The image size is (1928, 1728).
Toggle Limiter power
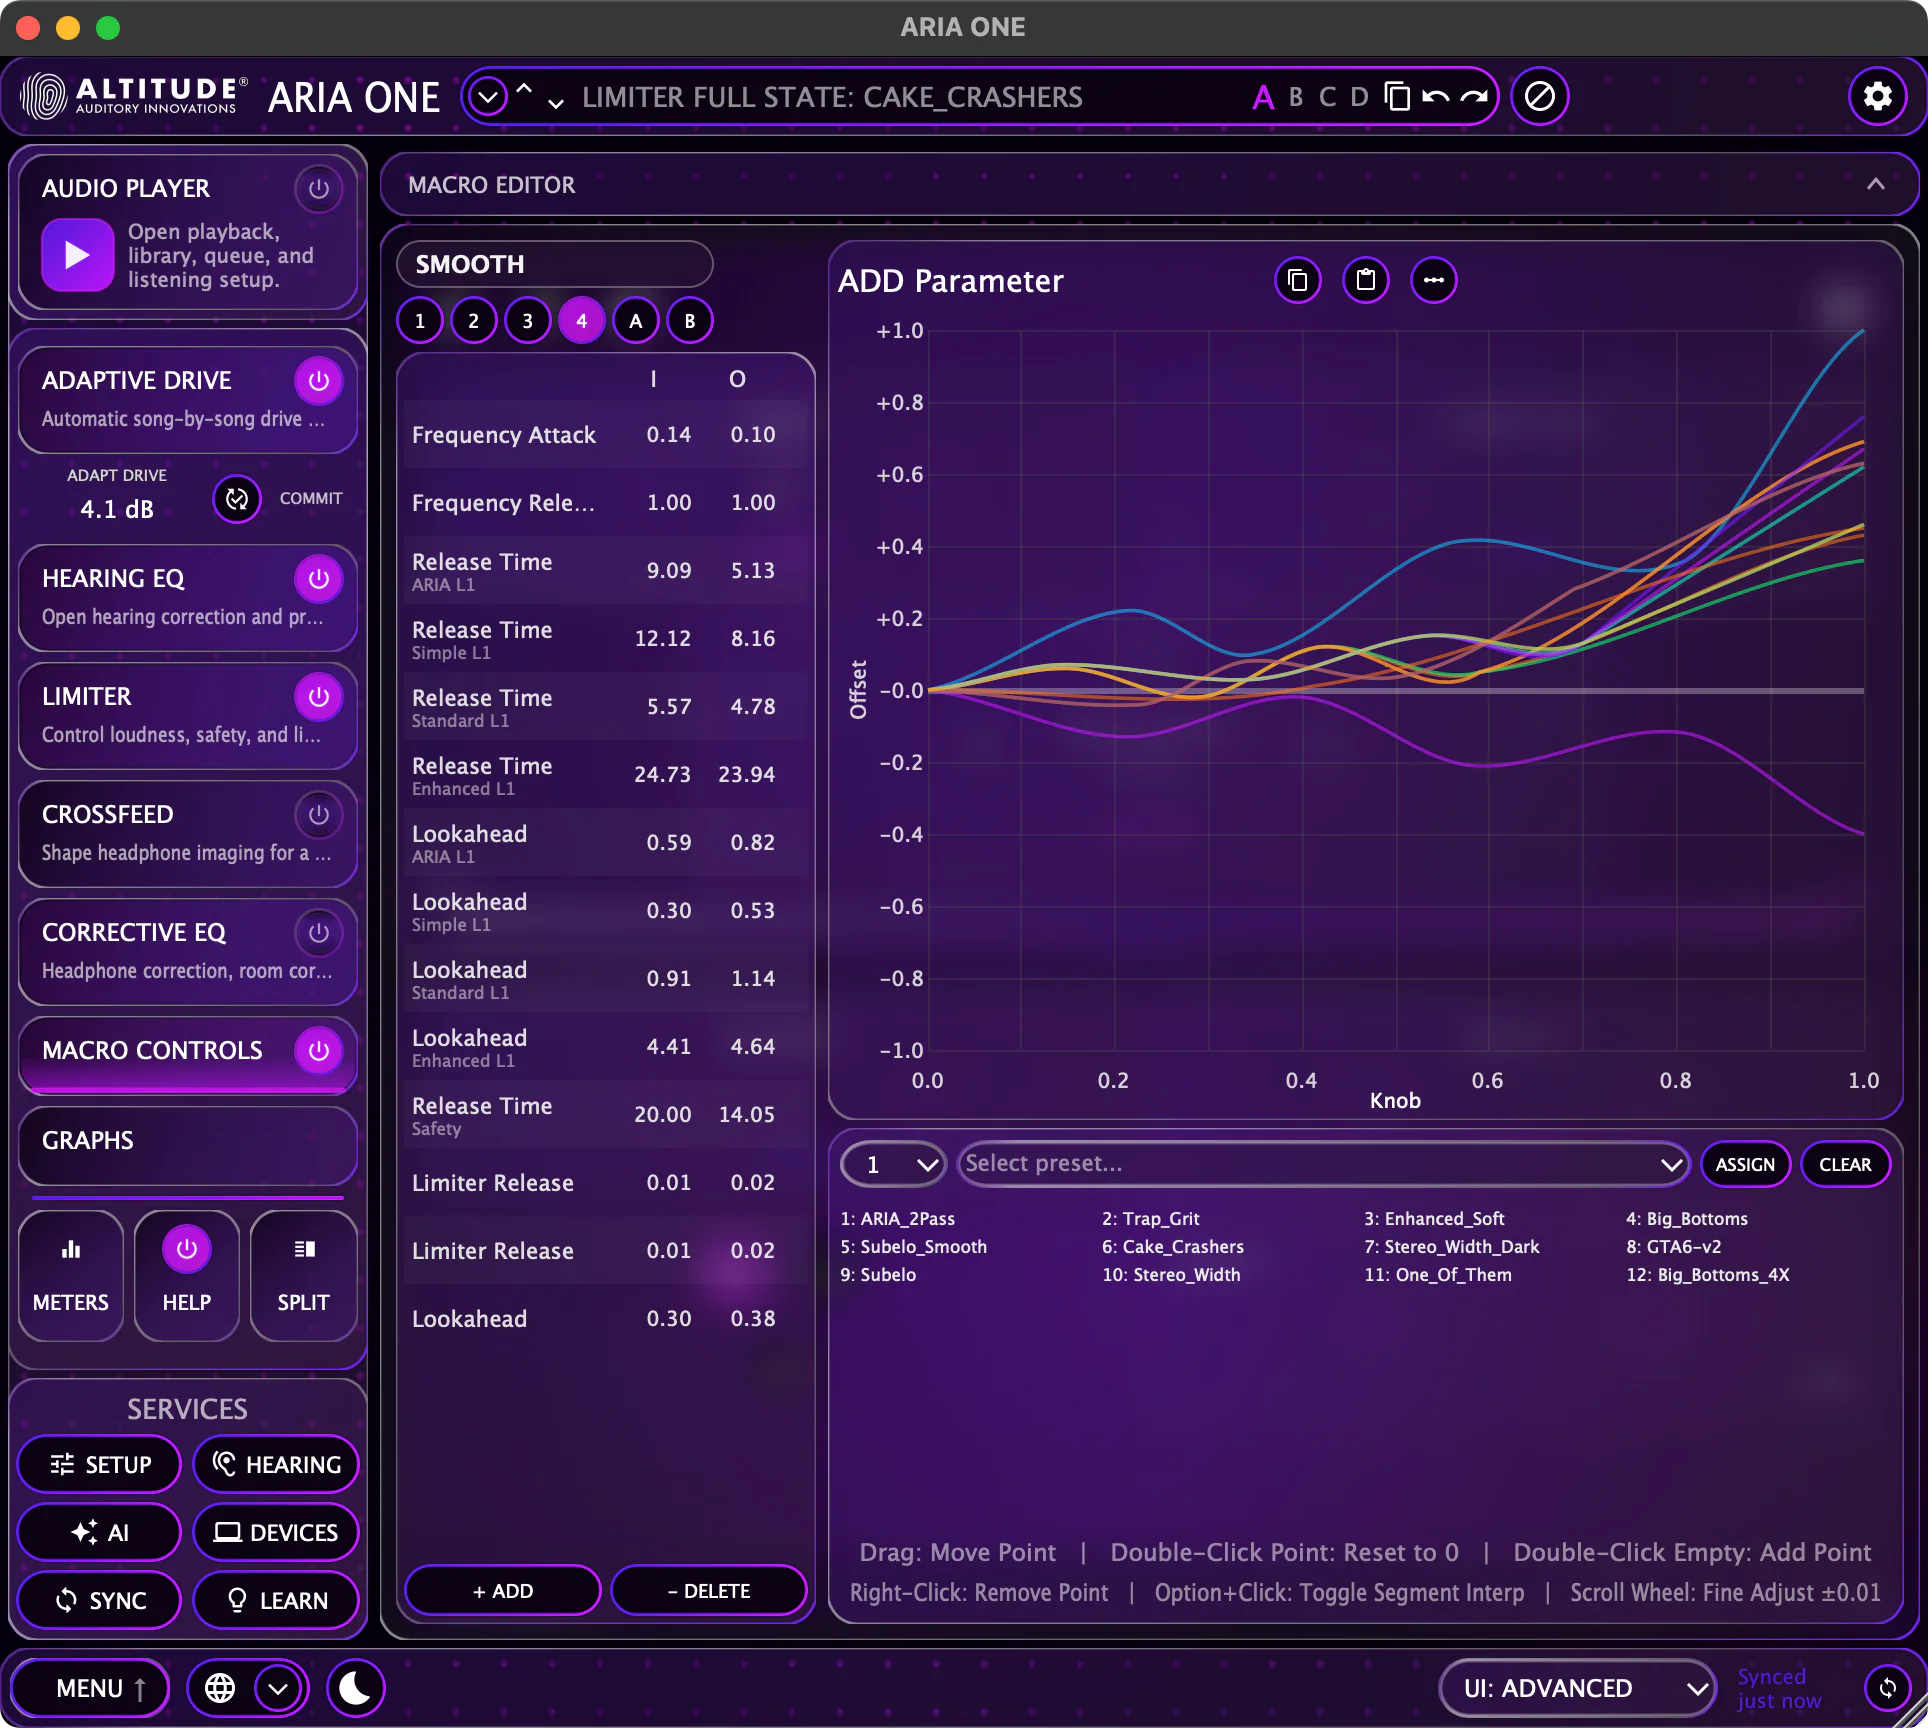coord(318,696)
